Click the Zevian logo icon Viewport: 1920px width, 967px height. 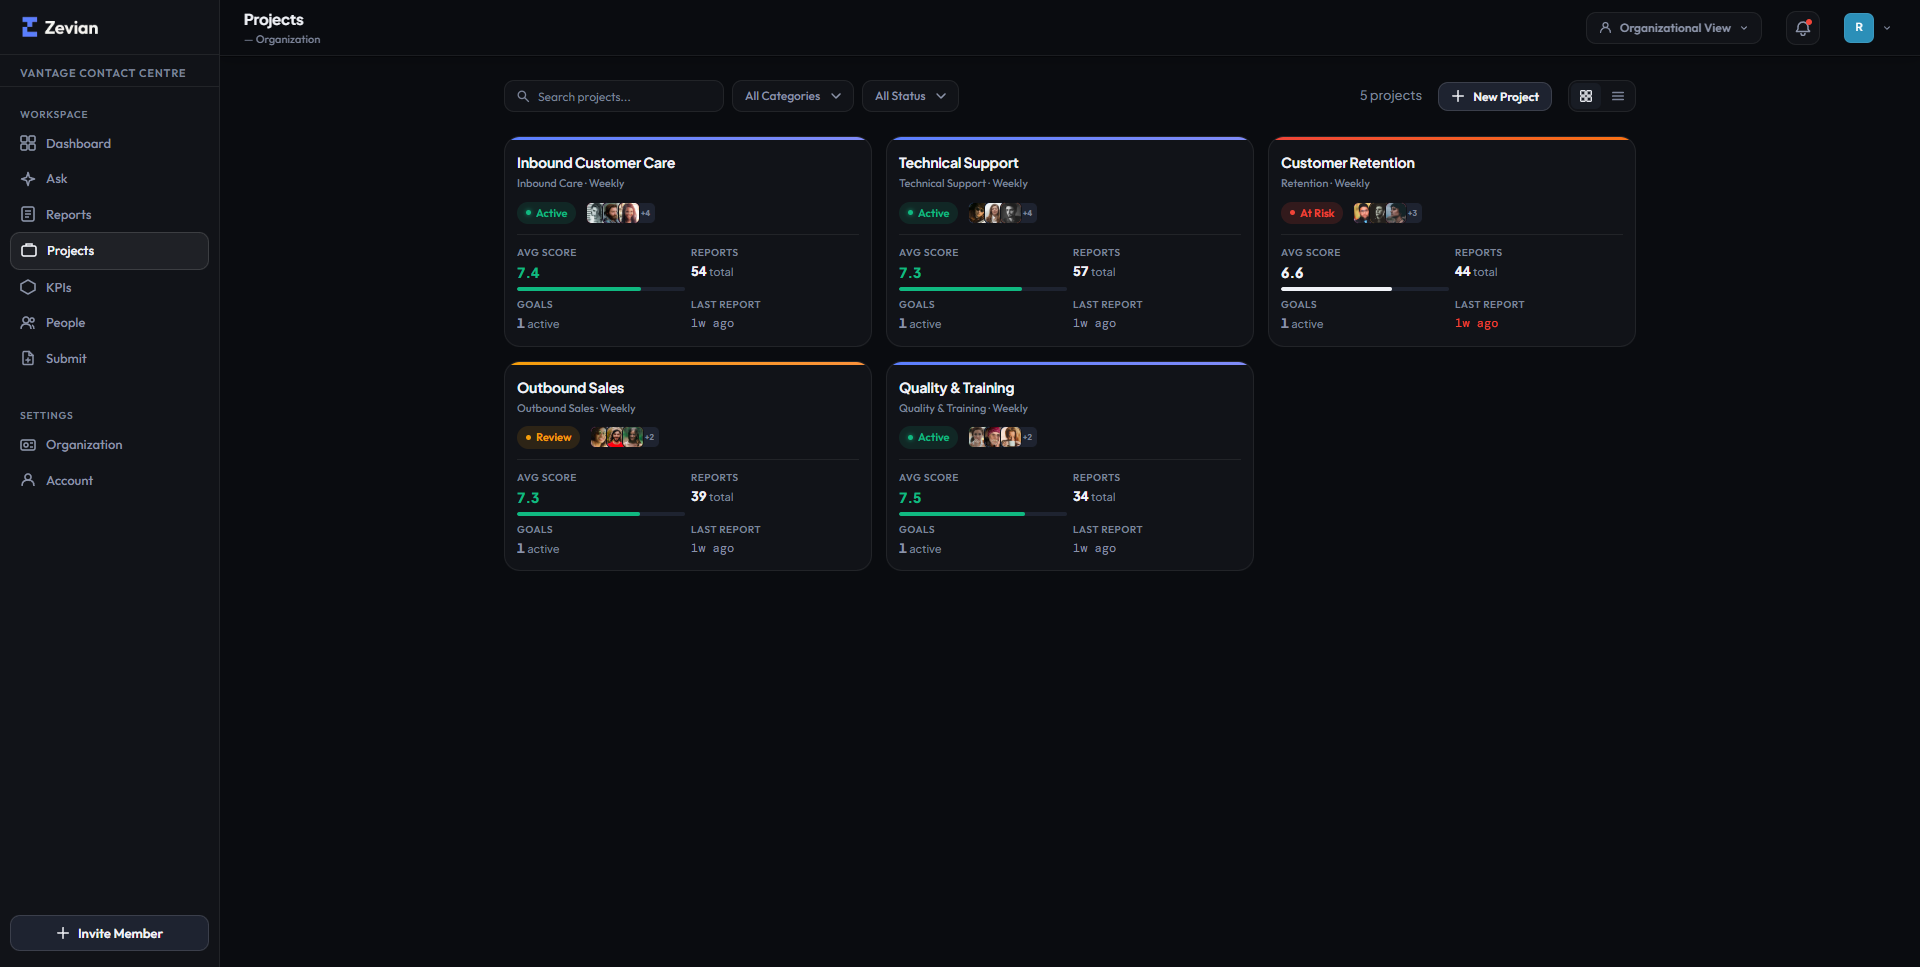[x=30, y=27]
